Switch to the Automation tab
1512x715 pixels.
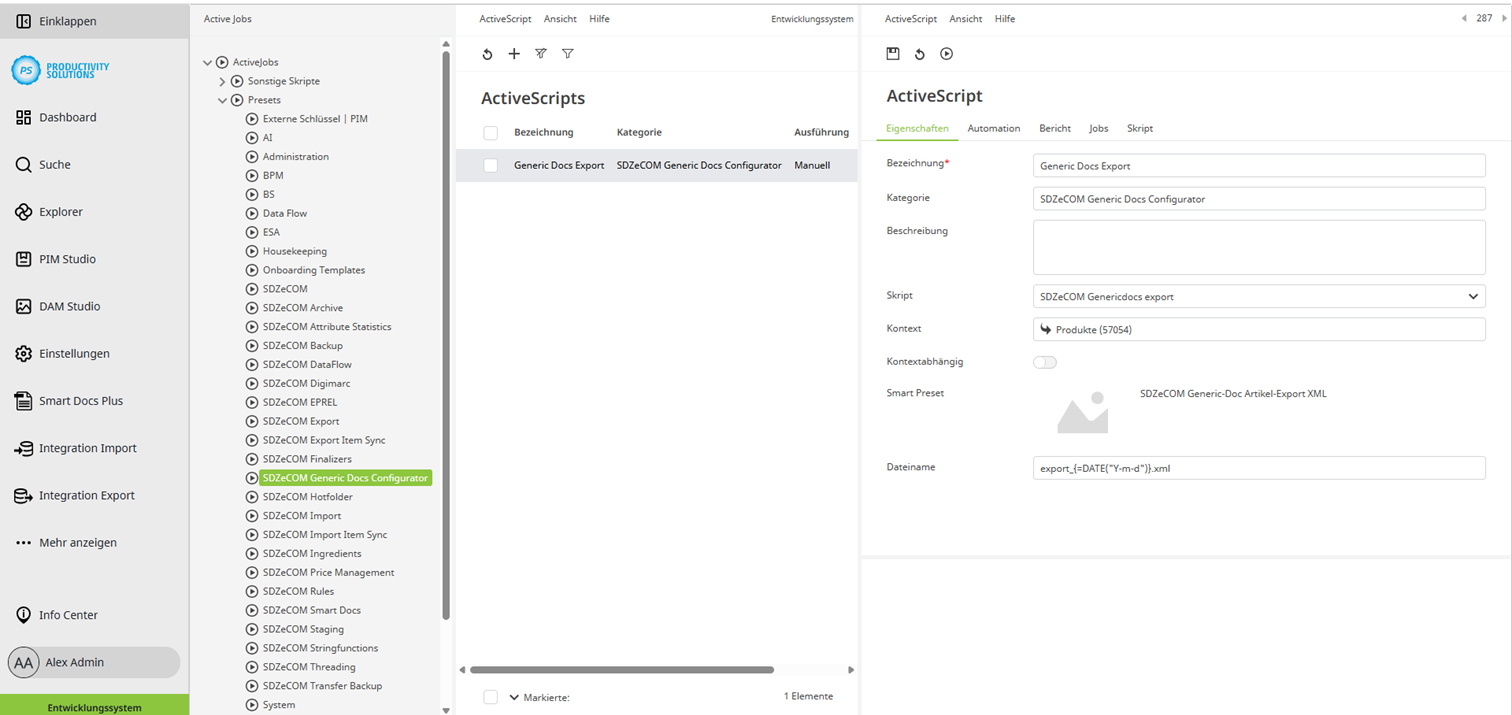pyautogui.click(x=993, y=128)
